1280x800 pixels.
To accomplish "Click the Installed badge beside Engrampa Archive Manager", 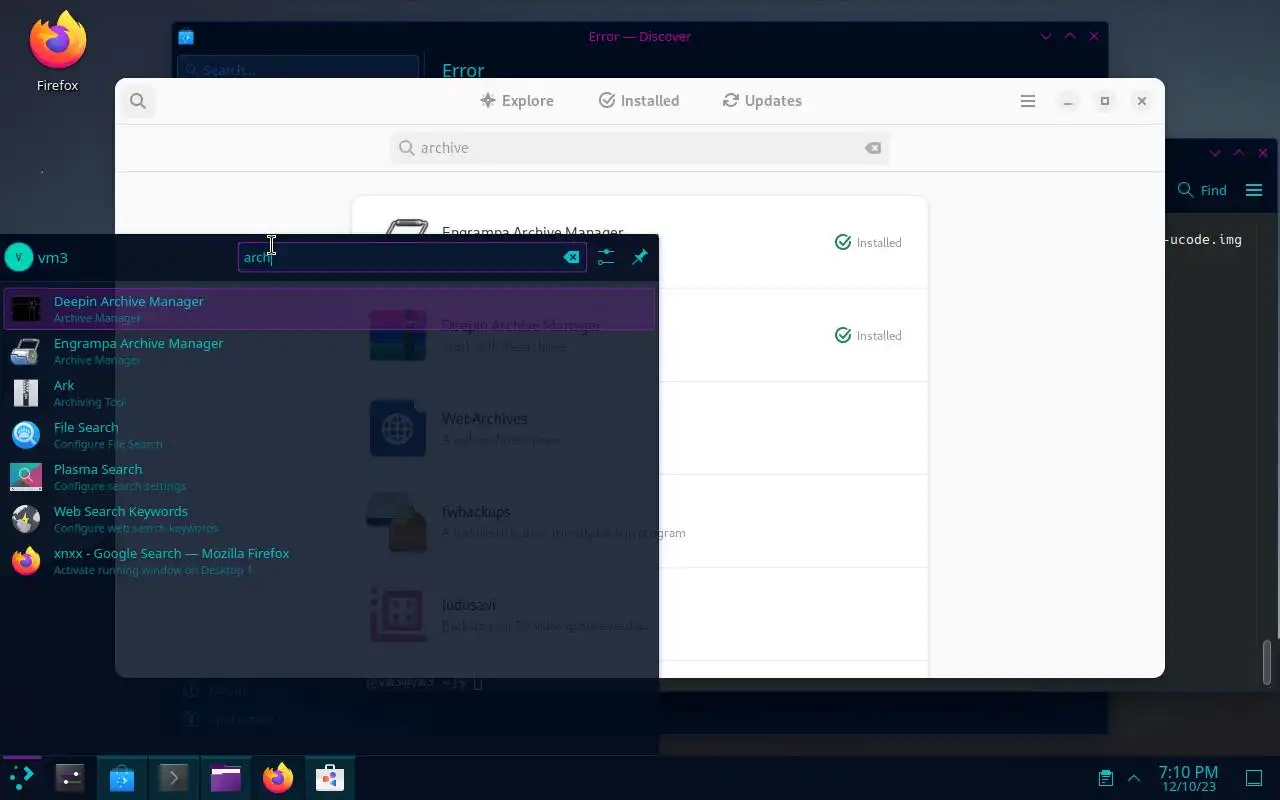I will [x=868, y=242].
